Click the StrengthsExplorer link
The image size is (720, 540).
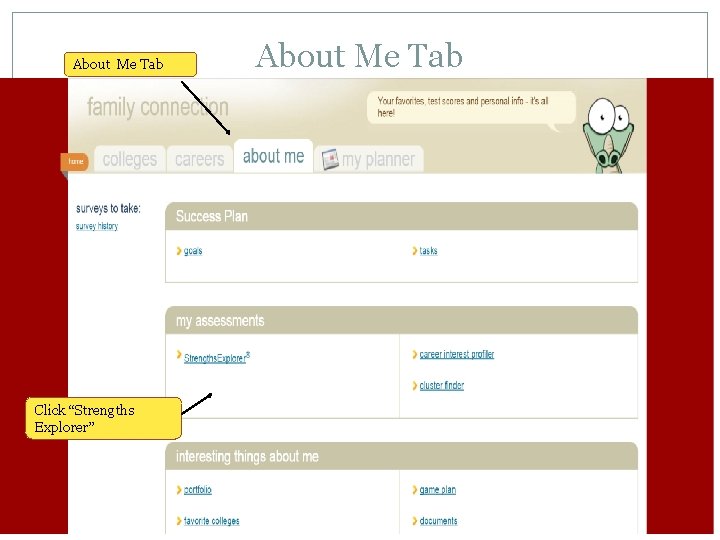pyautogui.click(x=217, y=357)
